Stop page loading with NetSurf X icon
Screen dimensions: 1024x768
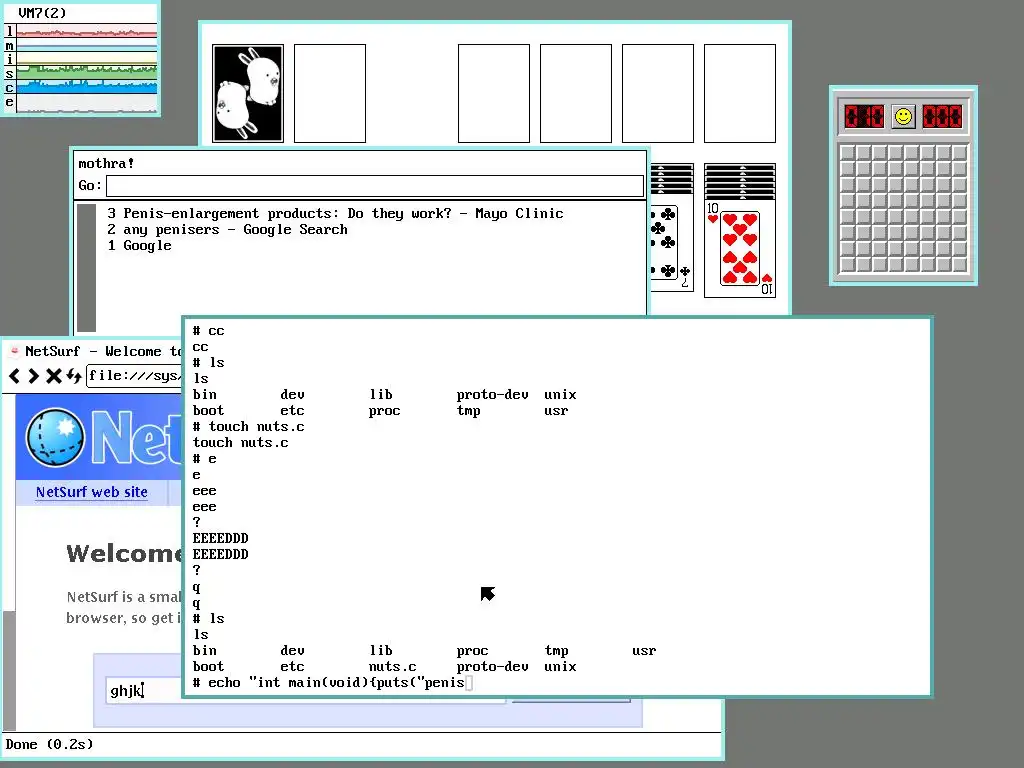(54, 376)
